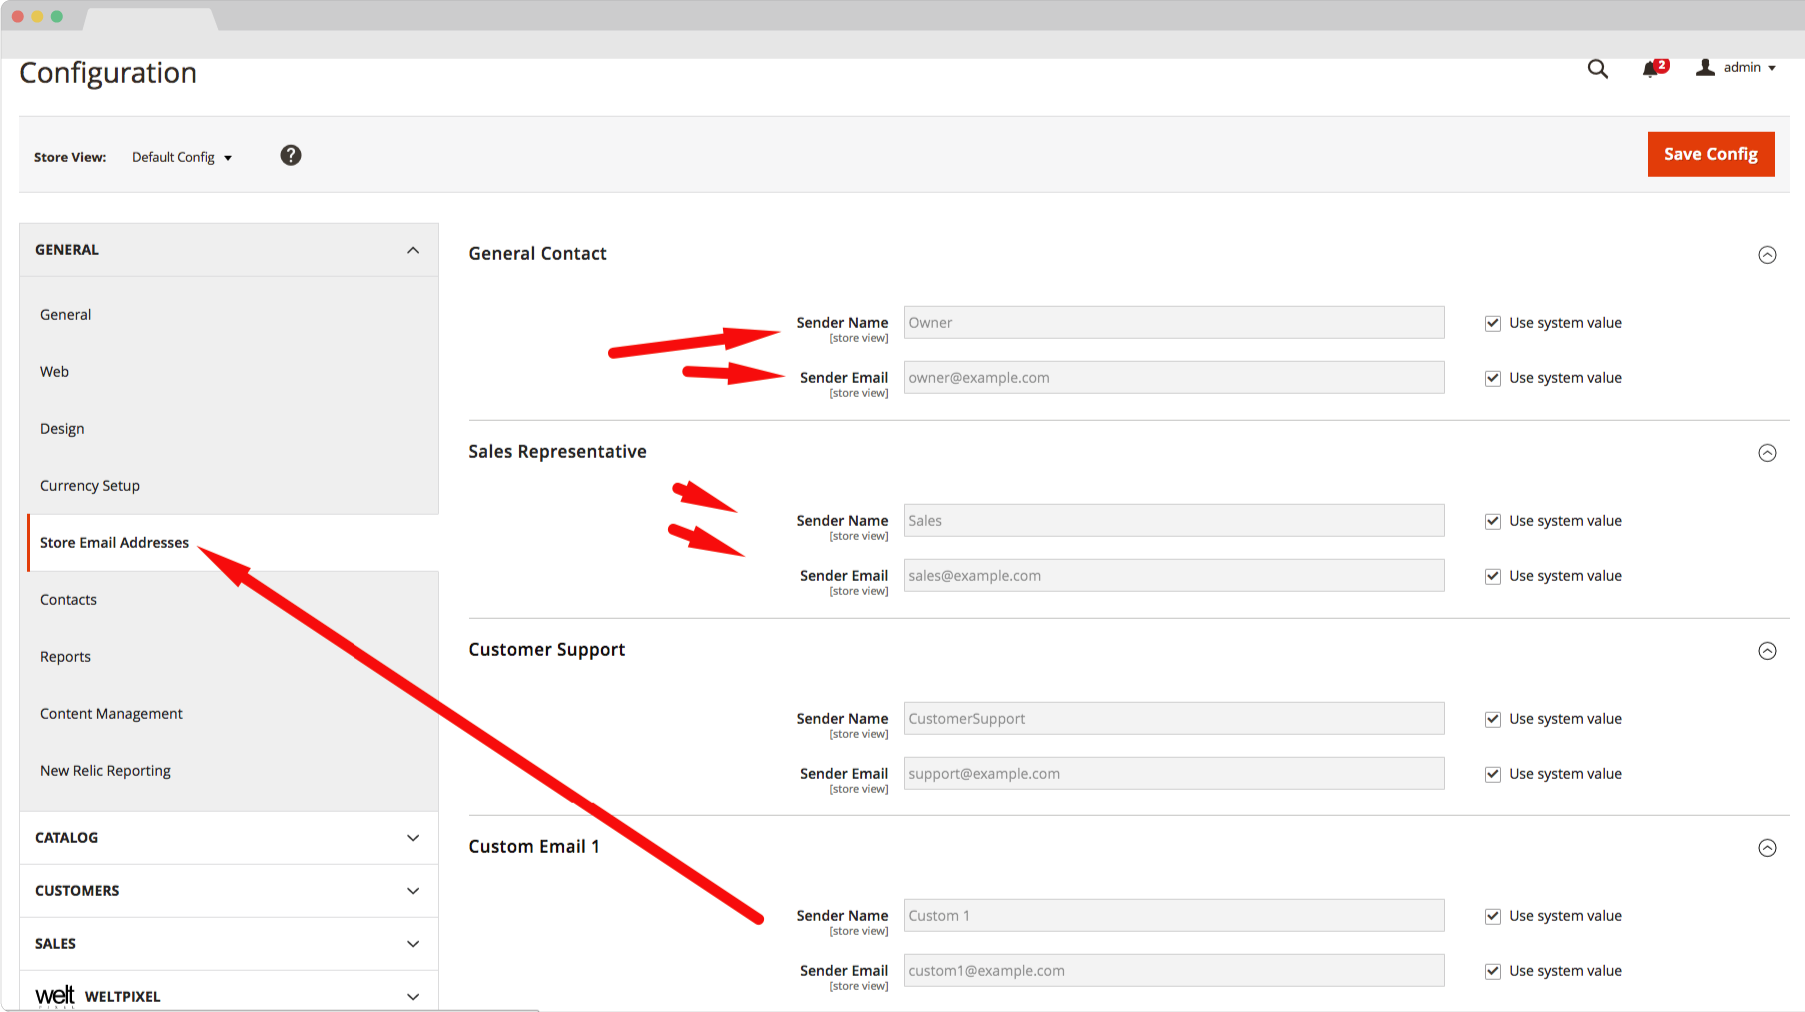The width and height of the screenshot is (1805, 1012).
Task: Click the Save Config button
Action: [x=1710, y=154]
